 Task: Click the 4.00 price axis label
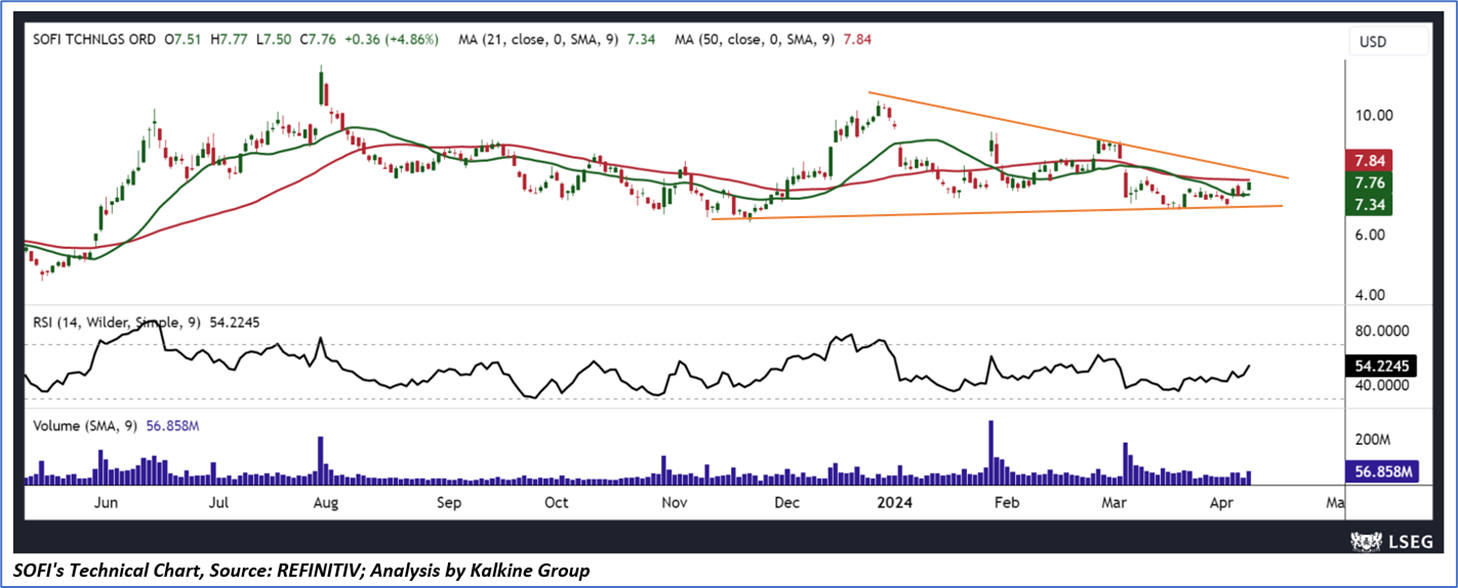1370,296
